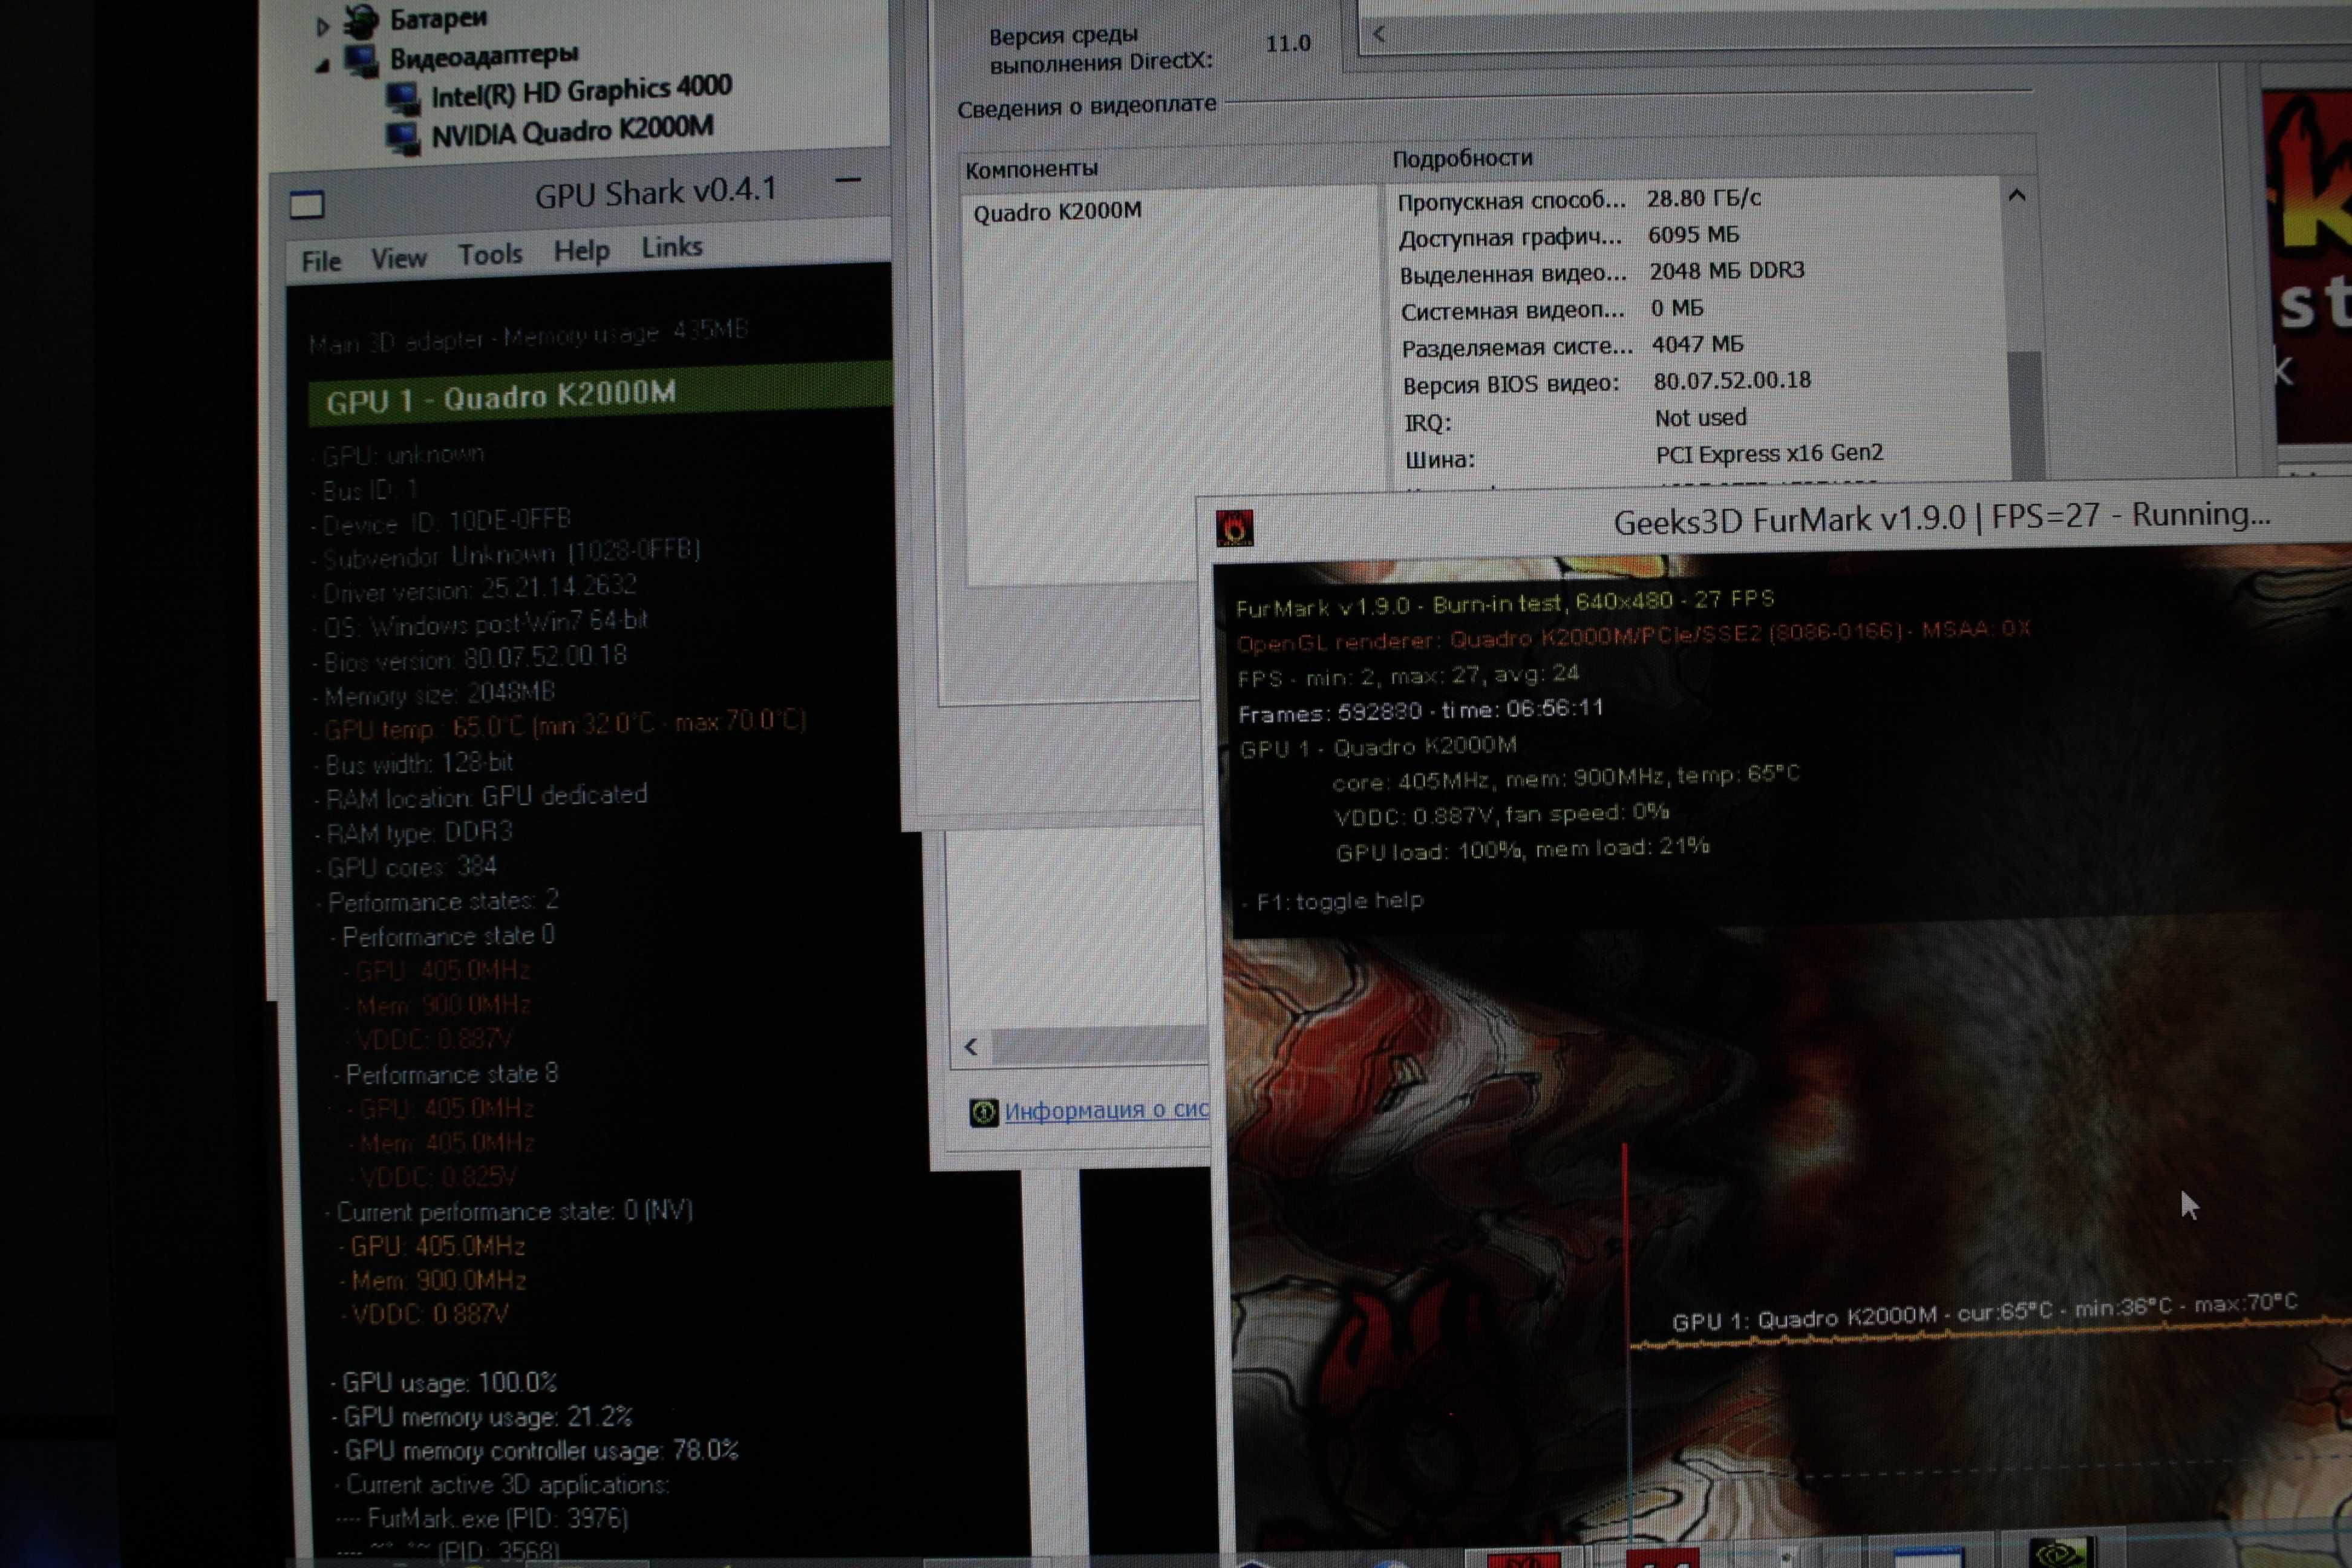Click the Видеоадаптеры display adapter category icon
The height and width of the screenshot is (1568, 2352).
(361, 60)
